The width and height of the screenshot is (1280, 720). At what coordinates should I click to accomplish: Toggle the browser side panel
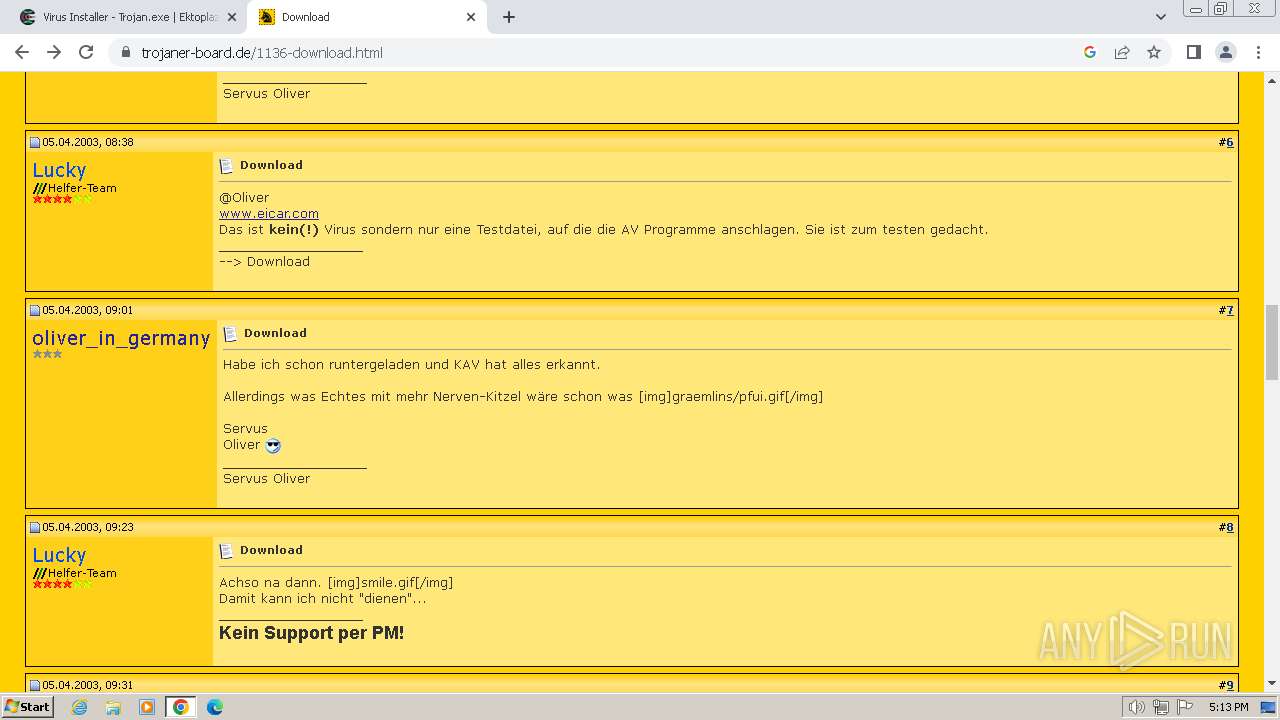pos(1193,52)
